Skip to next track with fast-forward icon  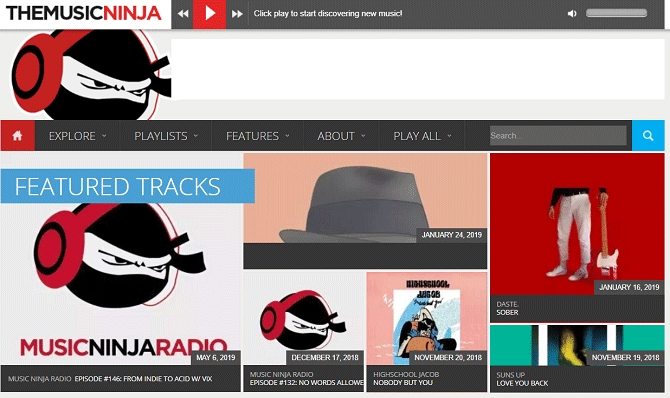tap(237, 14)
